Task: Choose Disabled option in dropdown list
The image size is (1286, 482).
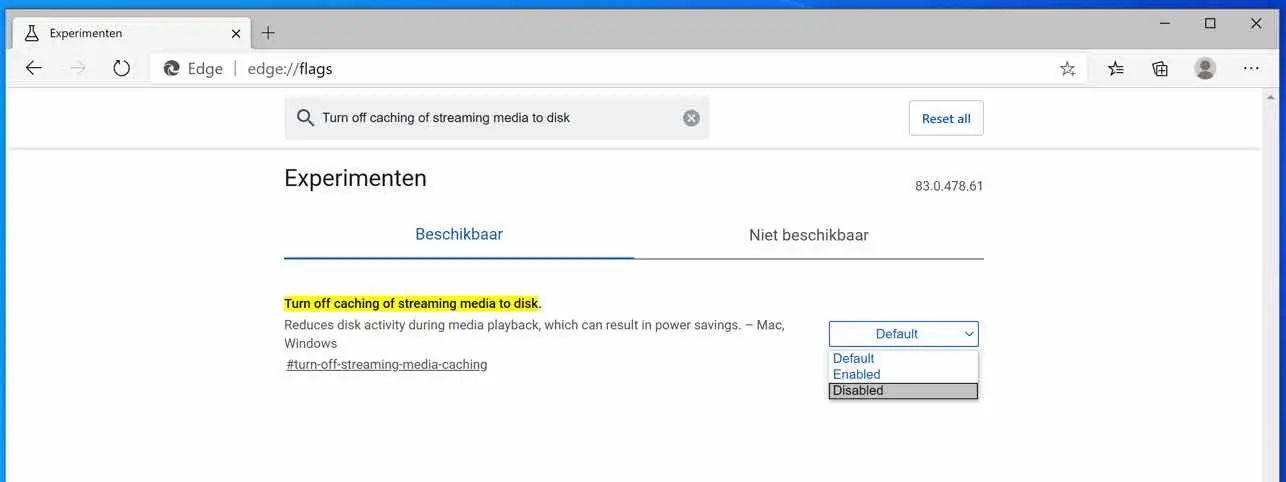Action: pyautogui.click(x=904, y=391)
